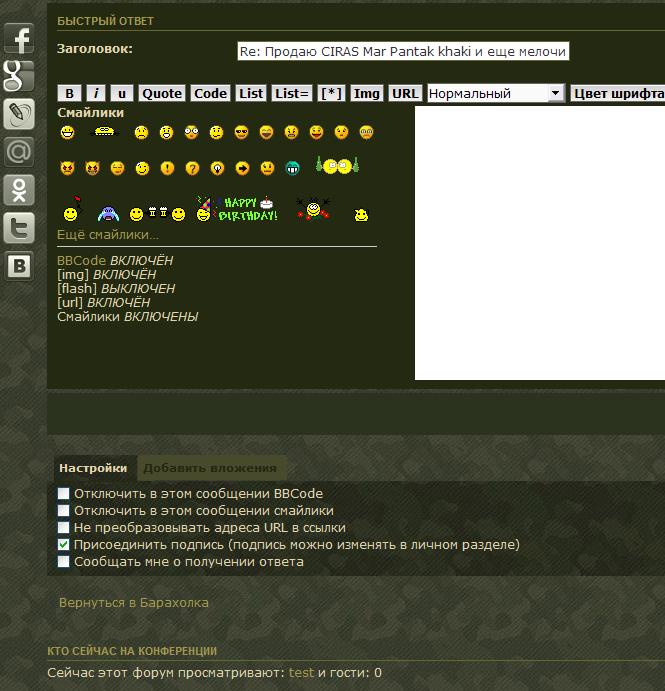This screenshot has height=691, width=665.
Task: Click the Facebook share icon
Action: coord(20,39)
